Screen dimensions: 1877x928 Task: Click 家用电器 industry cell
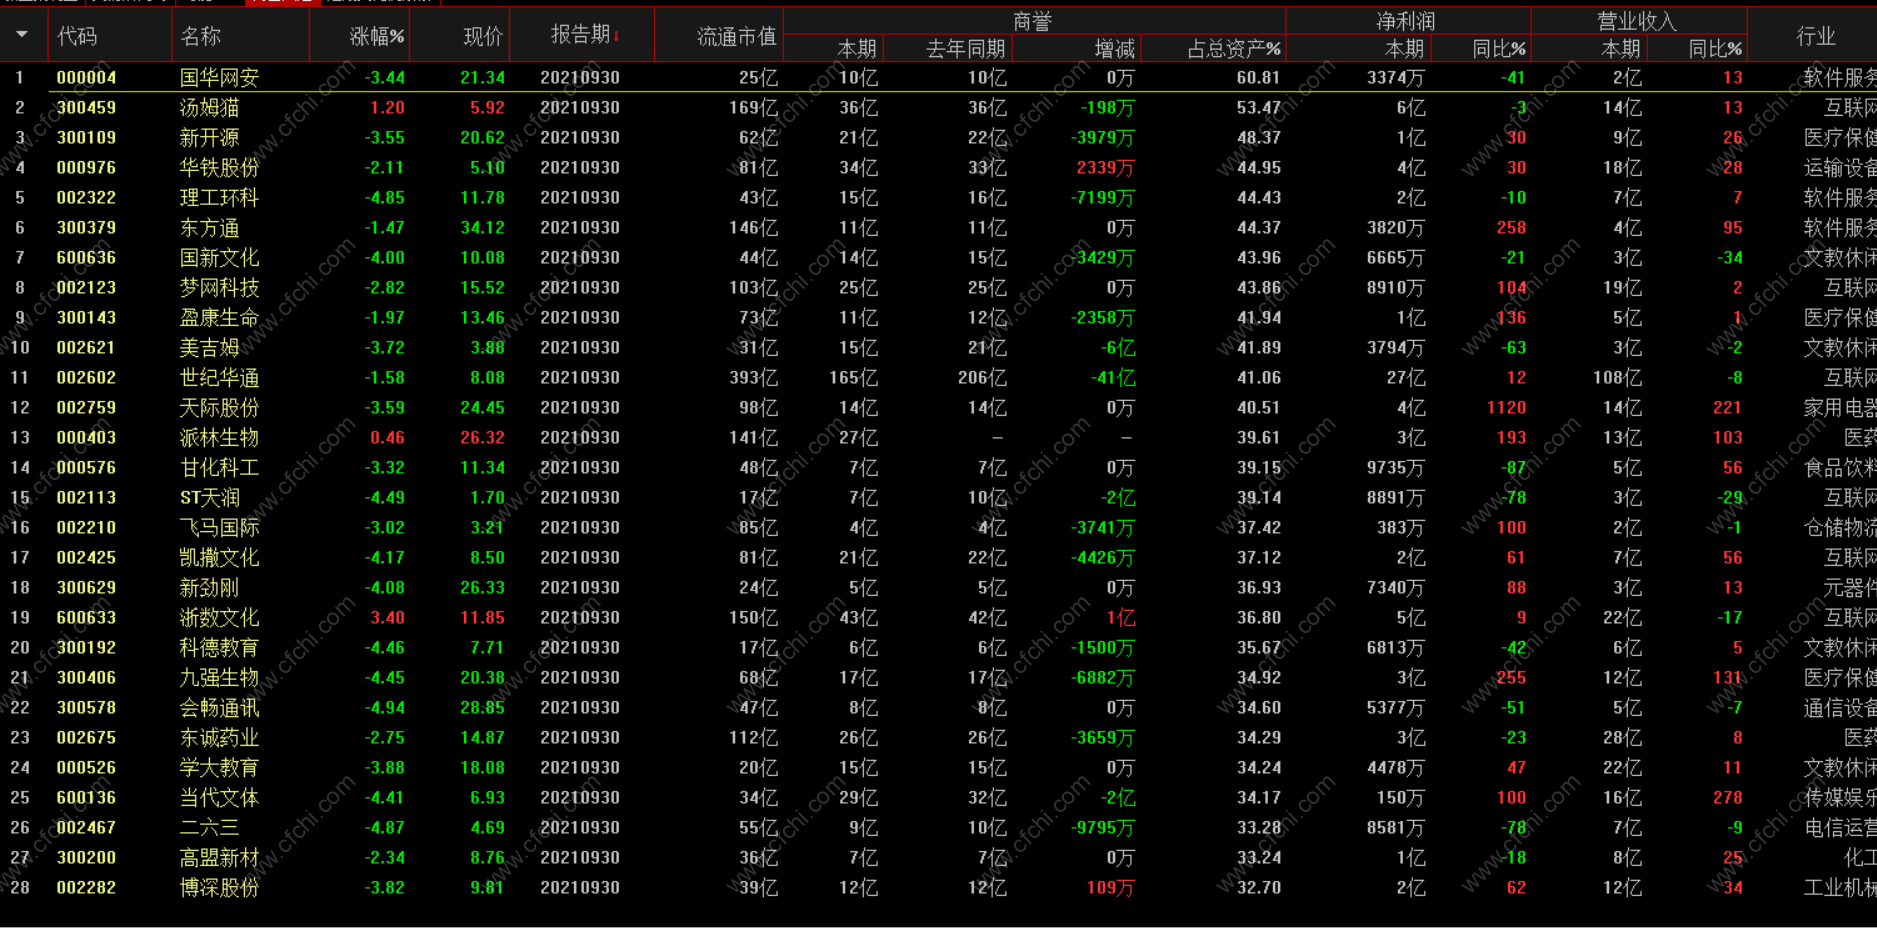(1840, 407)
